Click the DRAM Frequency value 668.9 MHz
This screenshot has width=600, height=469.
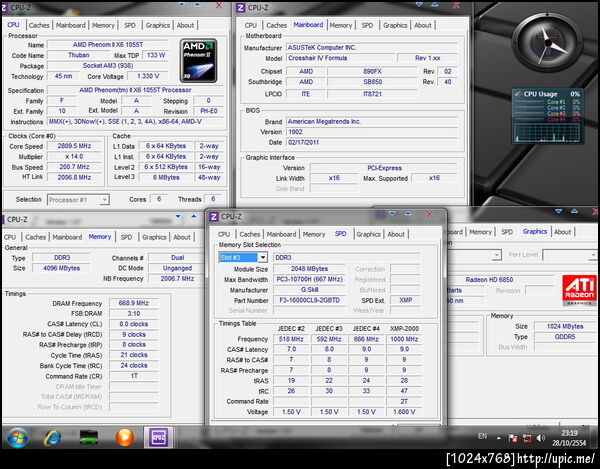tap(134, 303)
